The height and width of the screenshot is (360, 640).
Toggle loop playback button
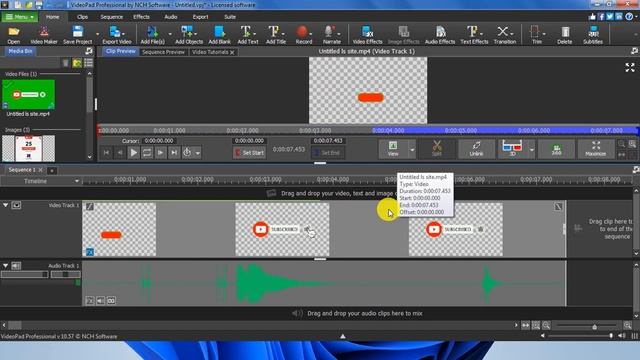(x=147, y=153)
